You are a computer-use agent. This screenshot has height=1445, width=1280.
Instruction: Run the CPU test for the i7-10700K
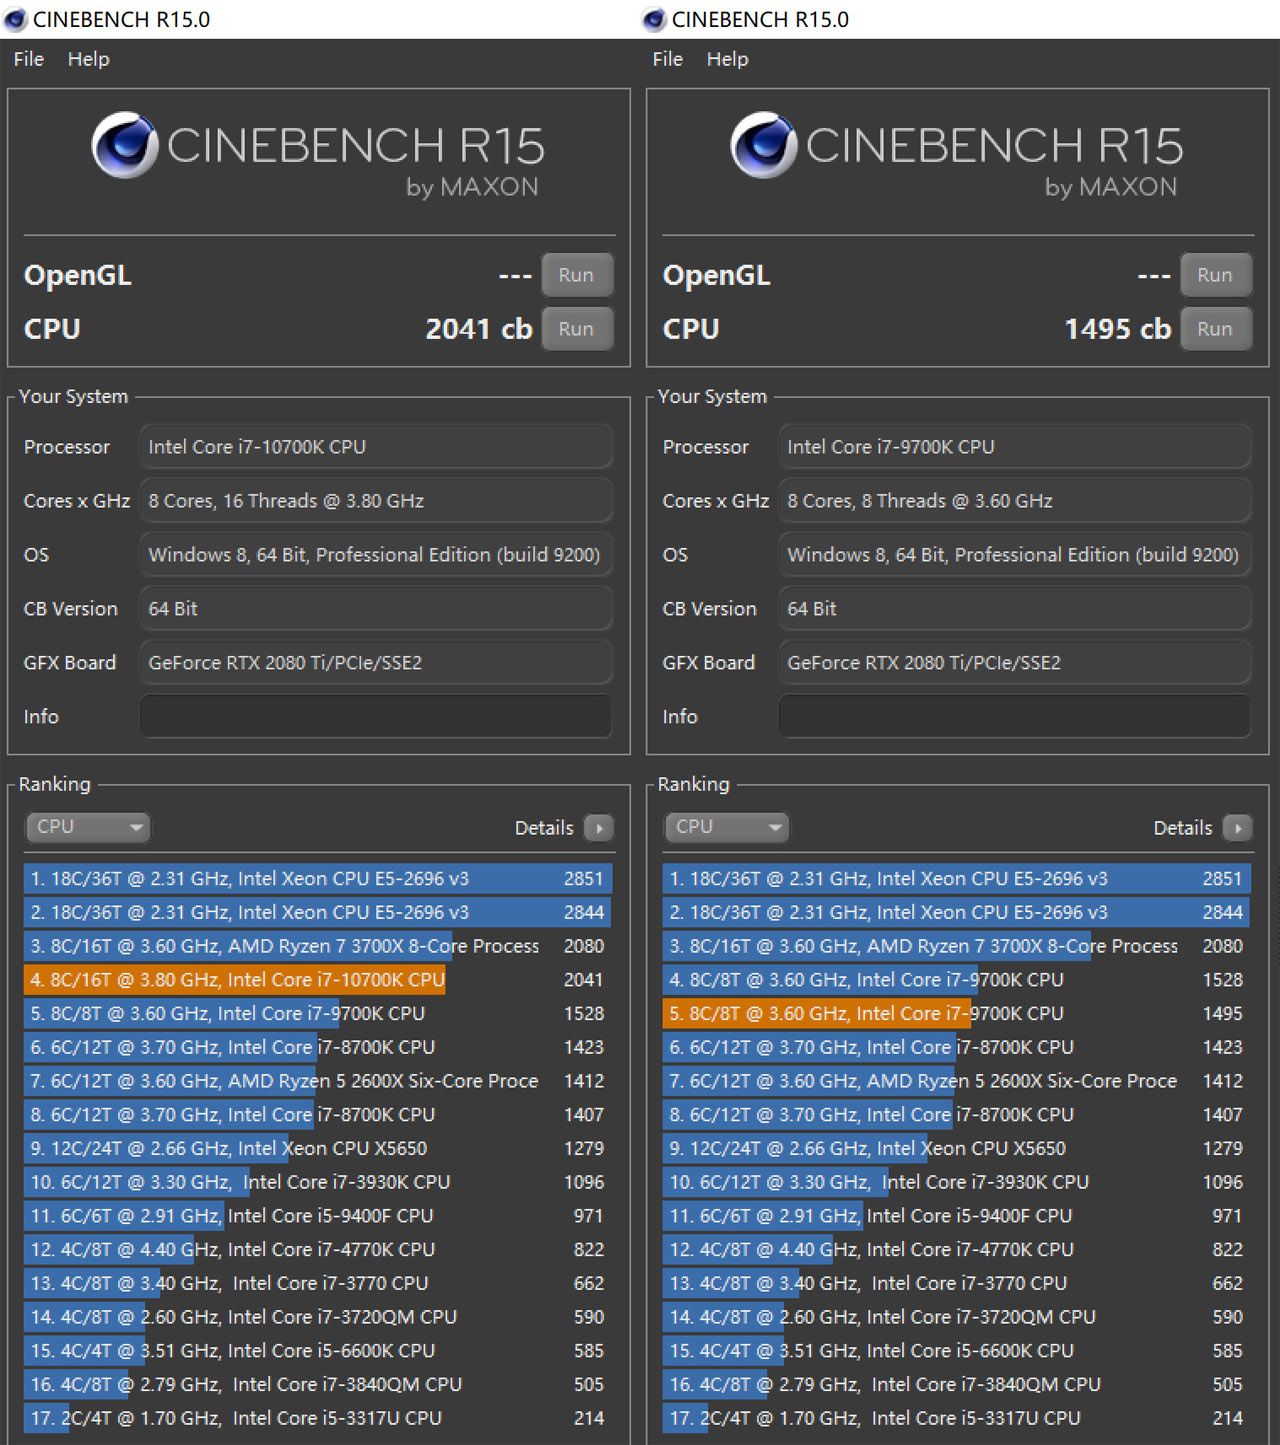(576, 329)
